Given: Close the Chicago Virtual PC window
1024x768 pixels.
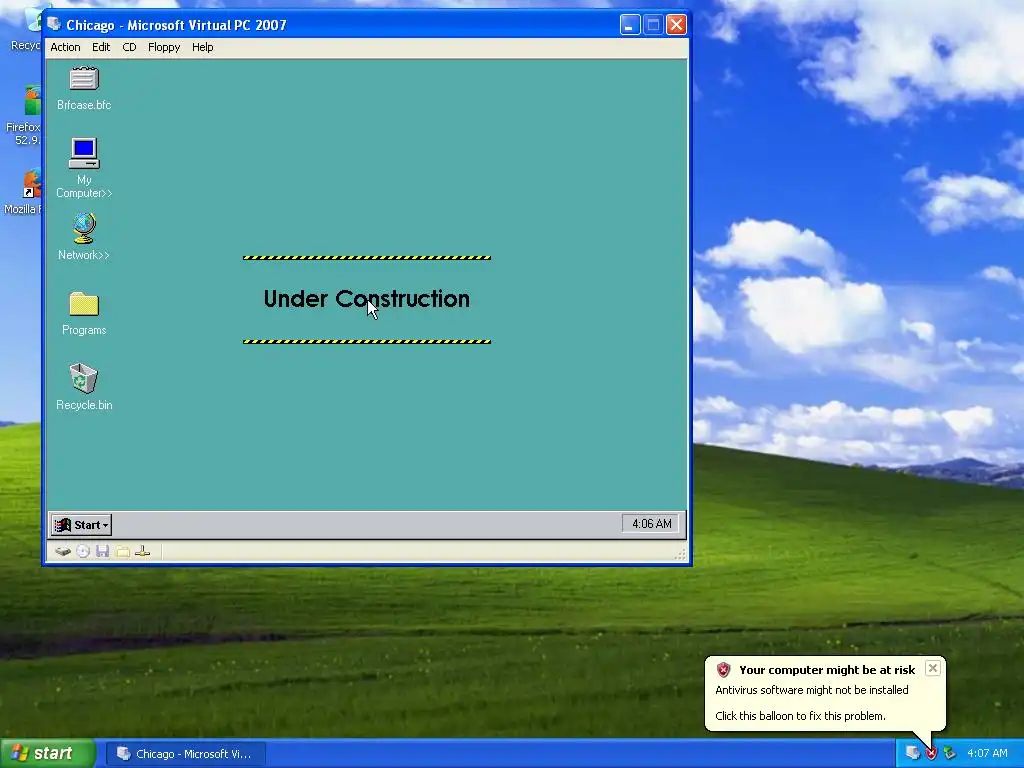Looking at the screenshot, I should pos(677,25).
